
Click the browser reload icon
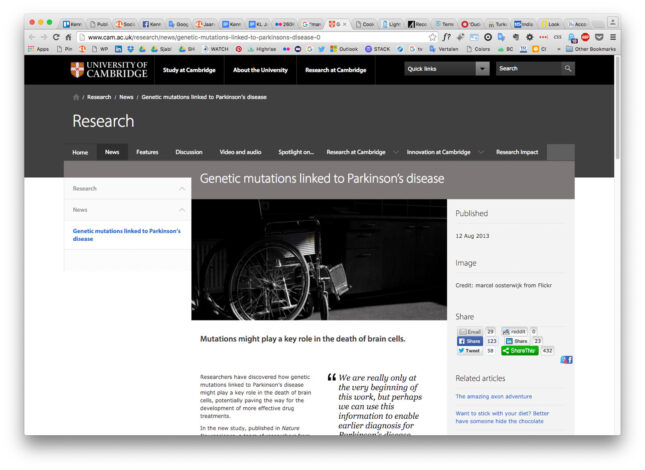(56, 37)
